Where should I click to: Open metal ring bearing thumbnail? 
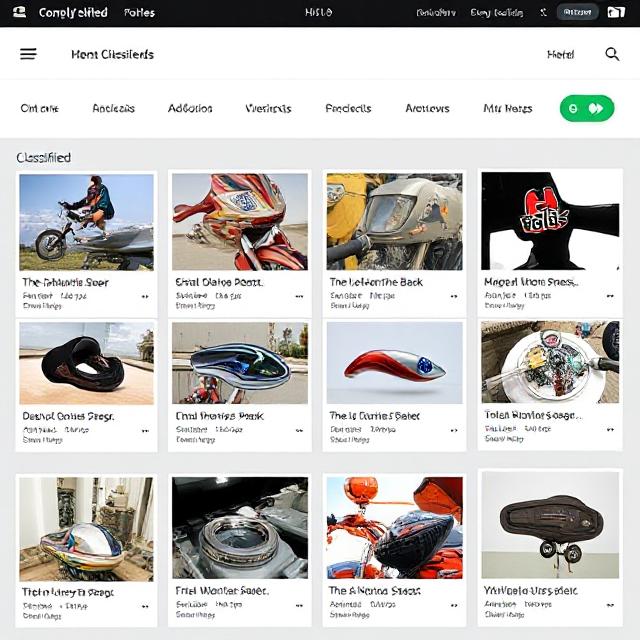click(240, 528)
